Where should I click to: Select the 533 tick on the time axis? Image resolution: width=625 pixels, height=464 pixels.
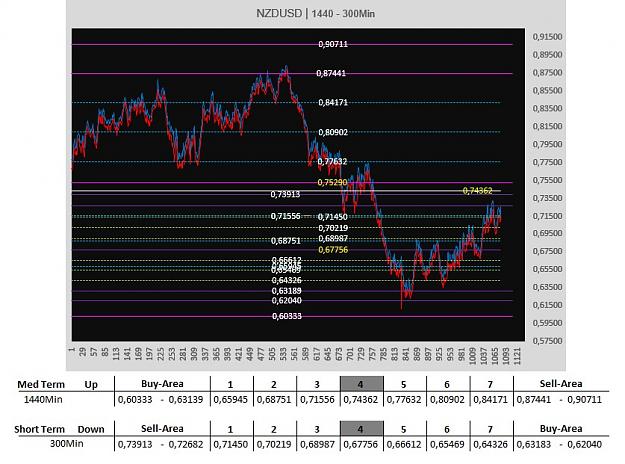point(283,354)
